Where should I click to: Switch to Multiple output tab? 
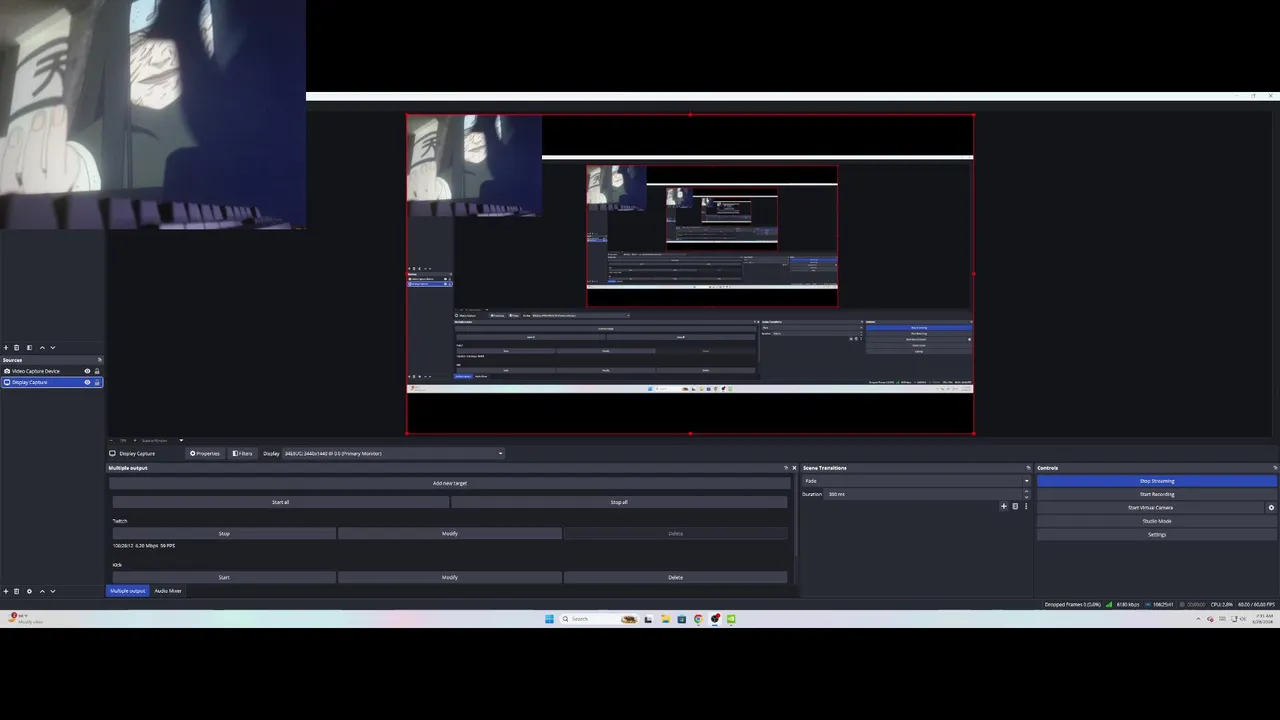coord(128,591)
